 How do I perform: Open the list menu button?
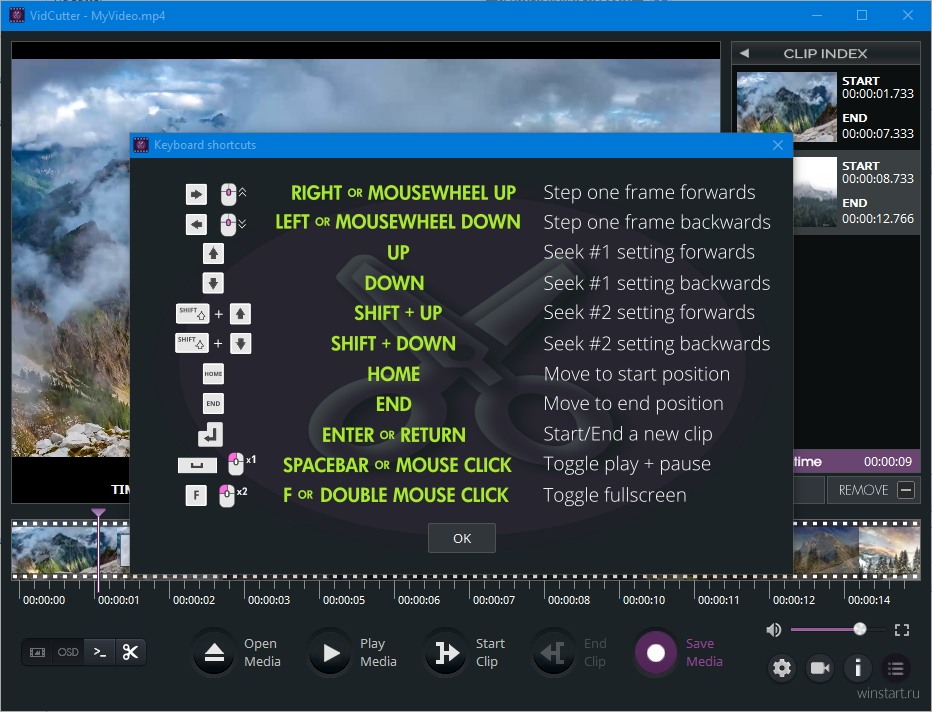(896, 668)
